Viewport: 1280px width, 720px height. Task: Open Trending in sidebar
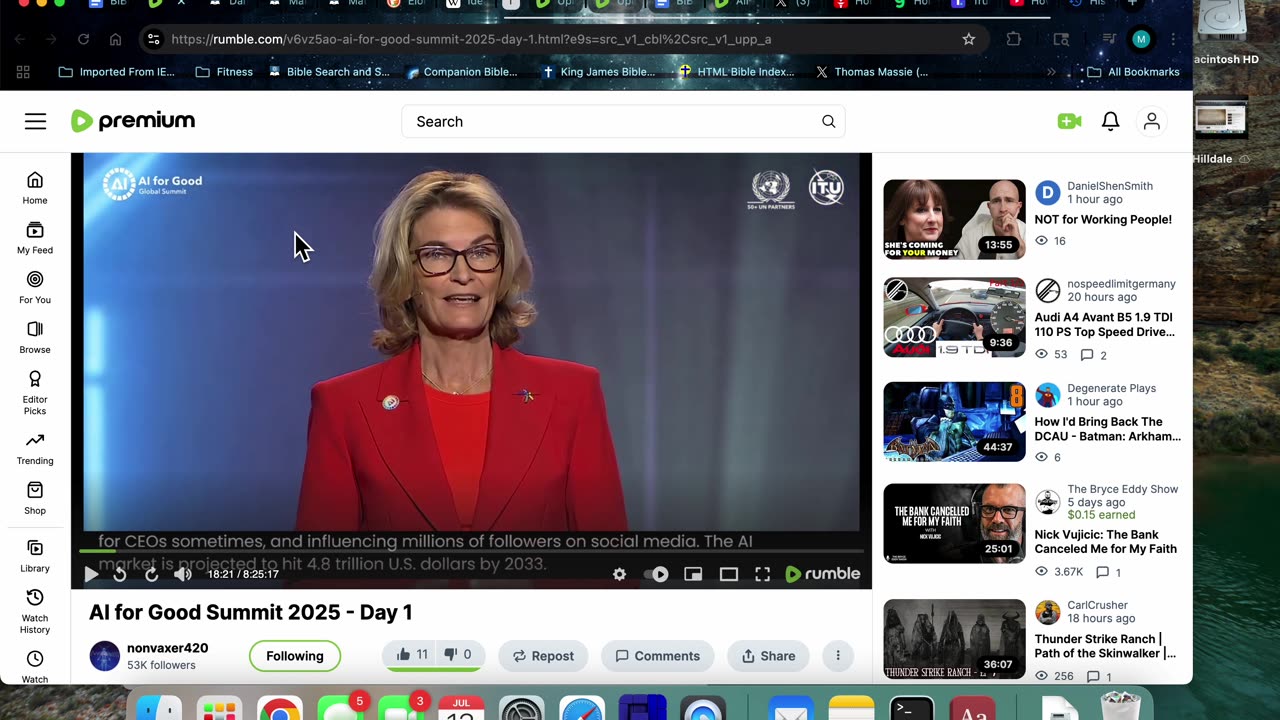pyautogui.click(x=35, y=449)
